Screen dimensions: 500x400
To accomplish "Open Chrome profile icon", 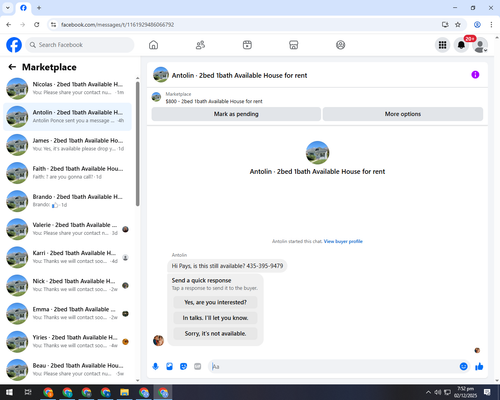I will [x=477, y=25].
